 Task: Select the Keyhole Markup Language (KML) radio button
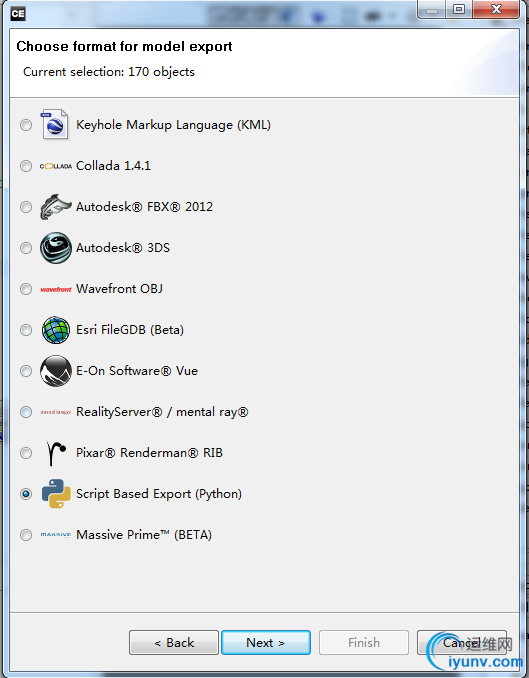click(x=26, y=125)
